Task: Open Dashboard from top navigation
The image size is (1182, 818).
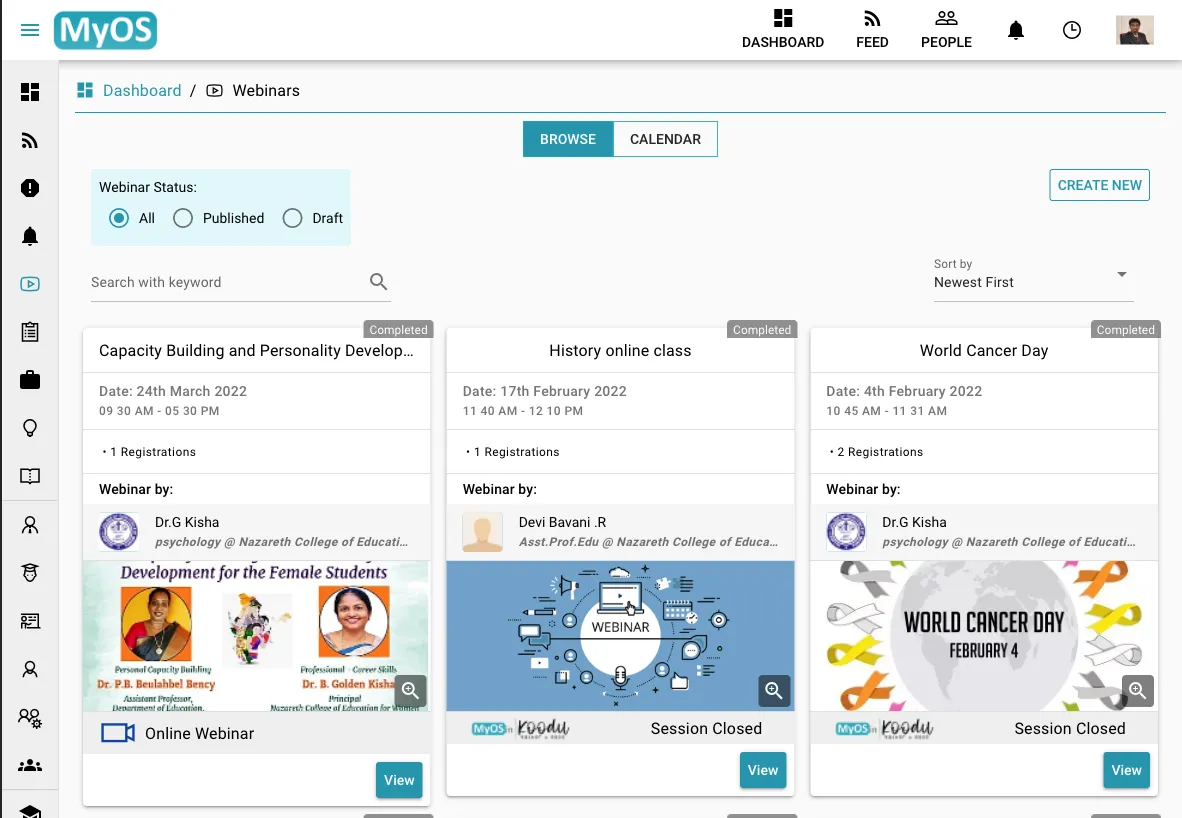Action: click(782, 29)
